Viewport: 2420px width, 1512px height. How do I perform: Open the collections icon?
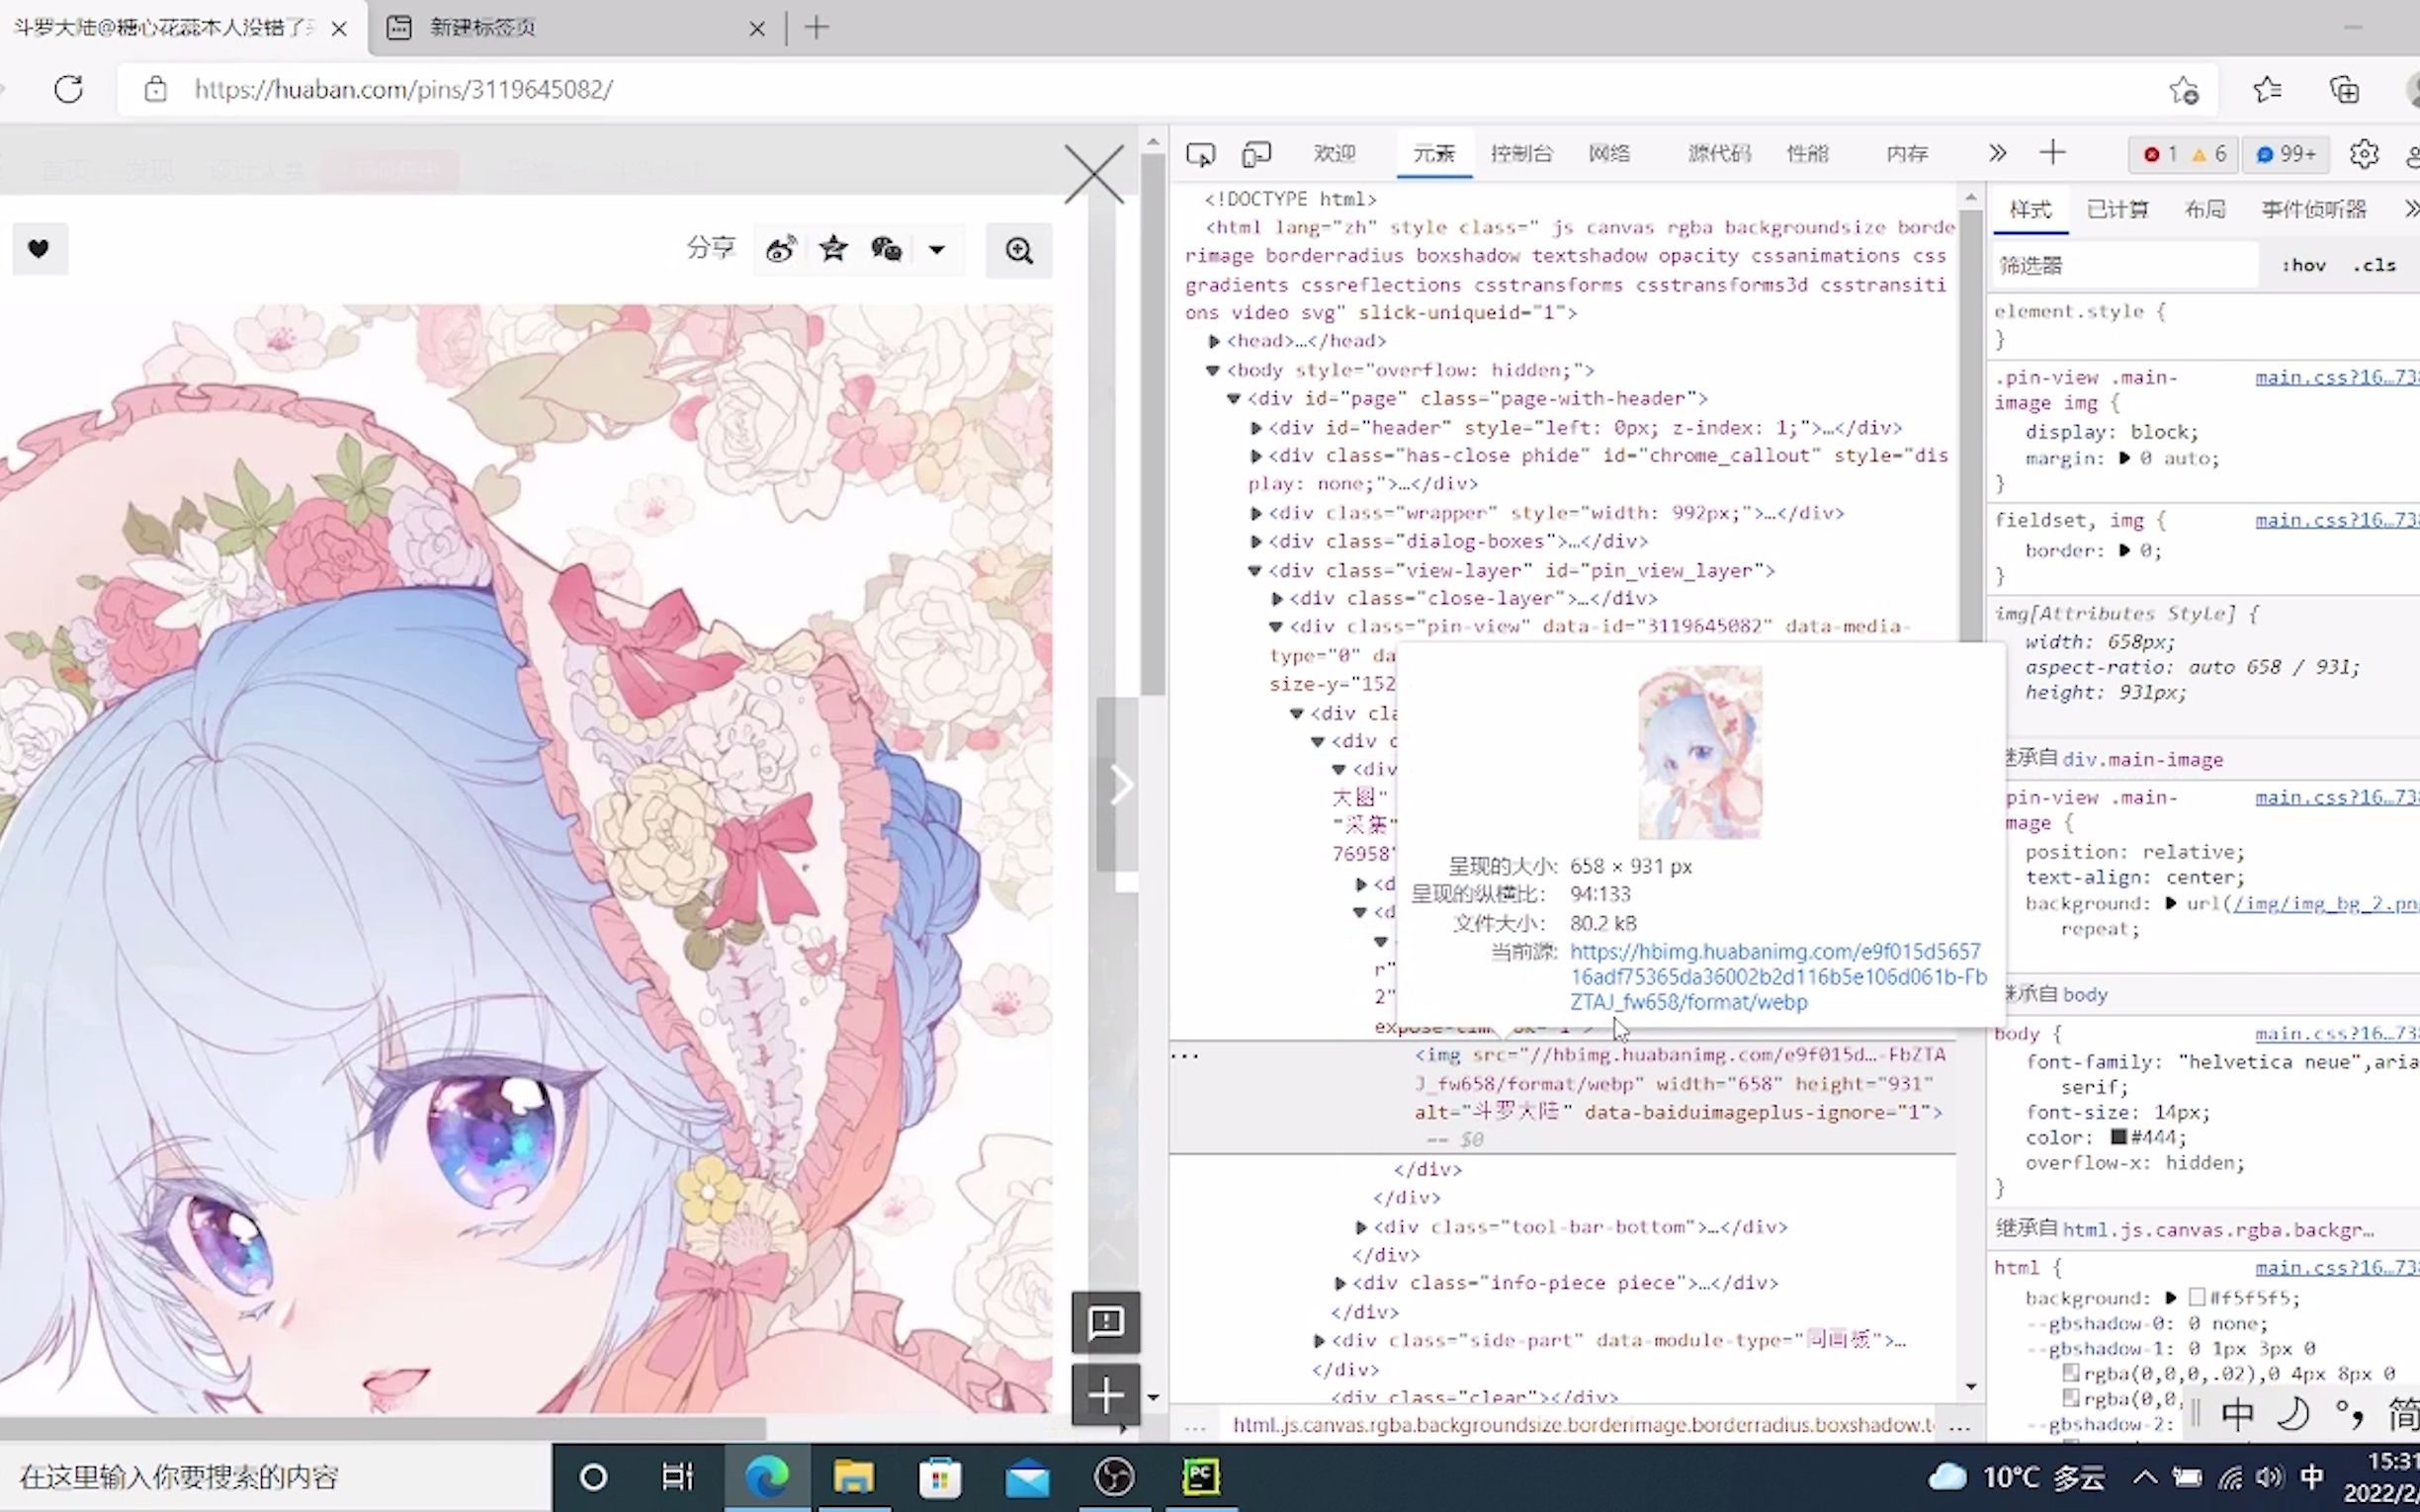tap(2344, 90)
